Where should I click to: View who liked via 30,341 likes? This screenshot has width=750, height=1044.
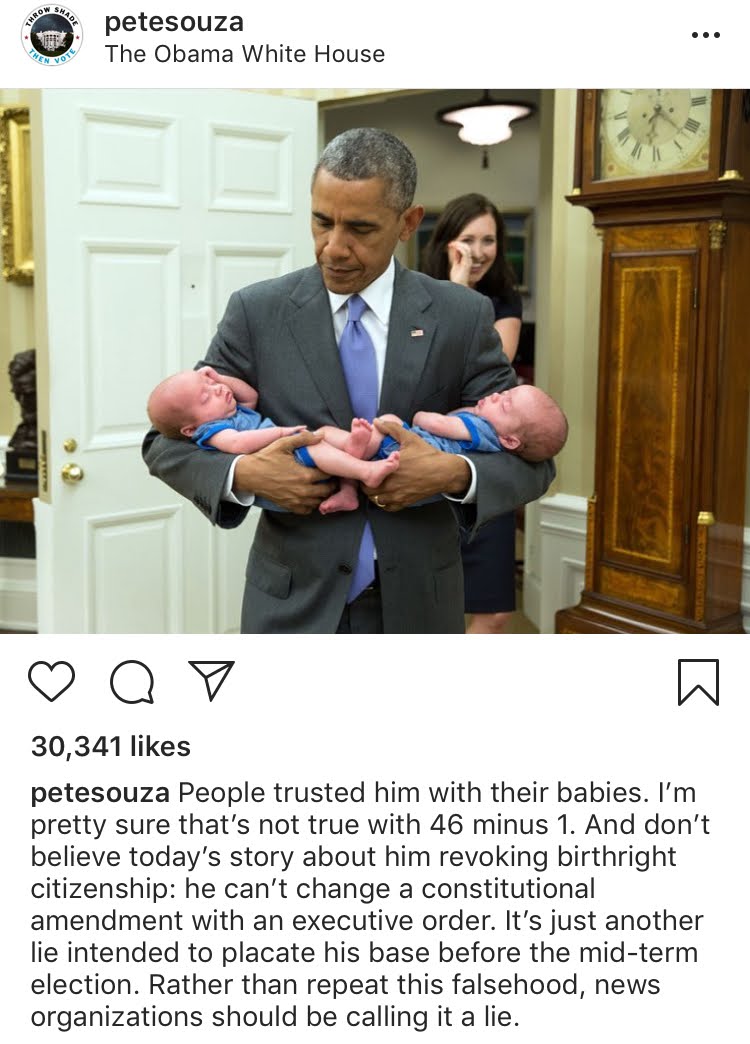click(111, 746)
